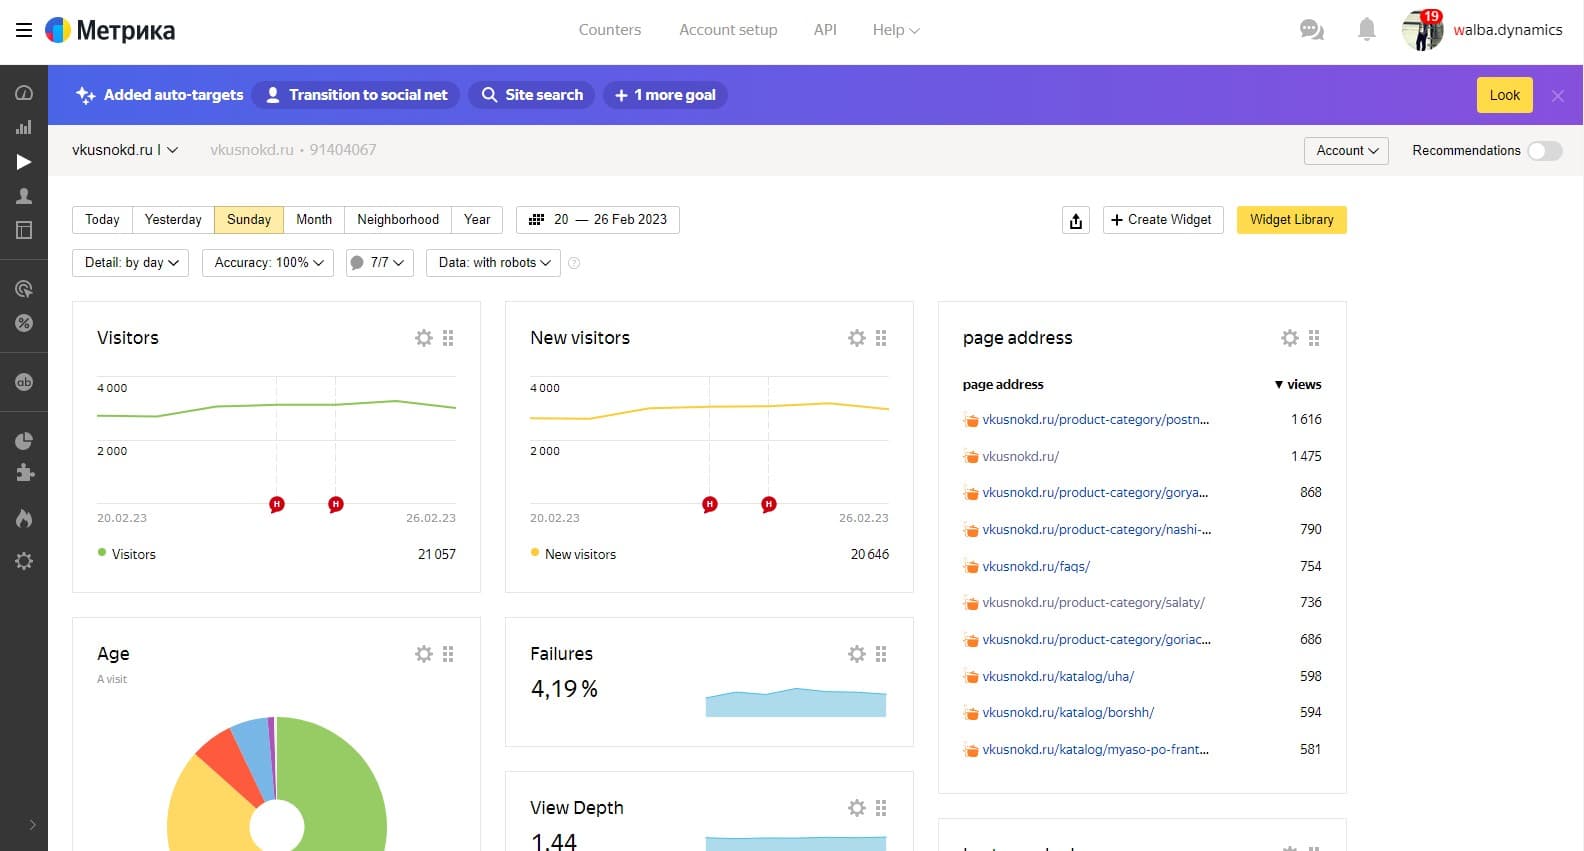Viewport: 1584px width, 851px height.
Task: Grab the drag handle on New visitors widget
Action: (881, 338)
